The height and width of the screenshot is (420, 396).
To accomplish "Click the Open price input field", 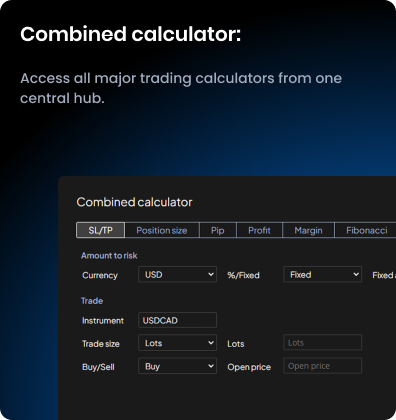I will (322, 366).
